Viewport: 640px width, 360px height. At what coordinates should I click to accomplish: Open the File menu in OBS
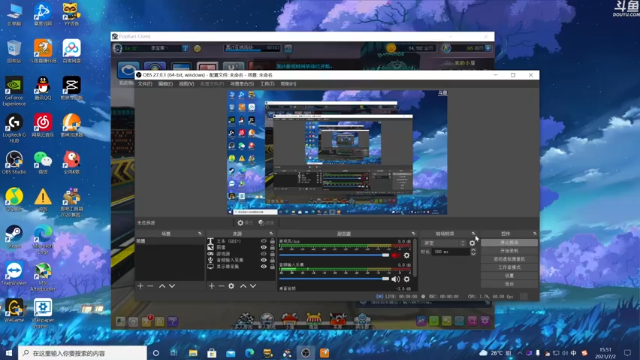click(145, 84)
